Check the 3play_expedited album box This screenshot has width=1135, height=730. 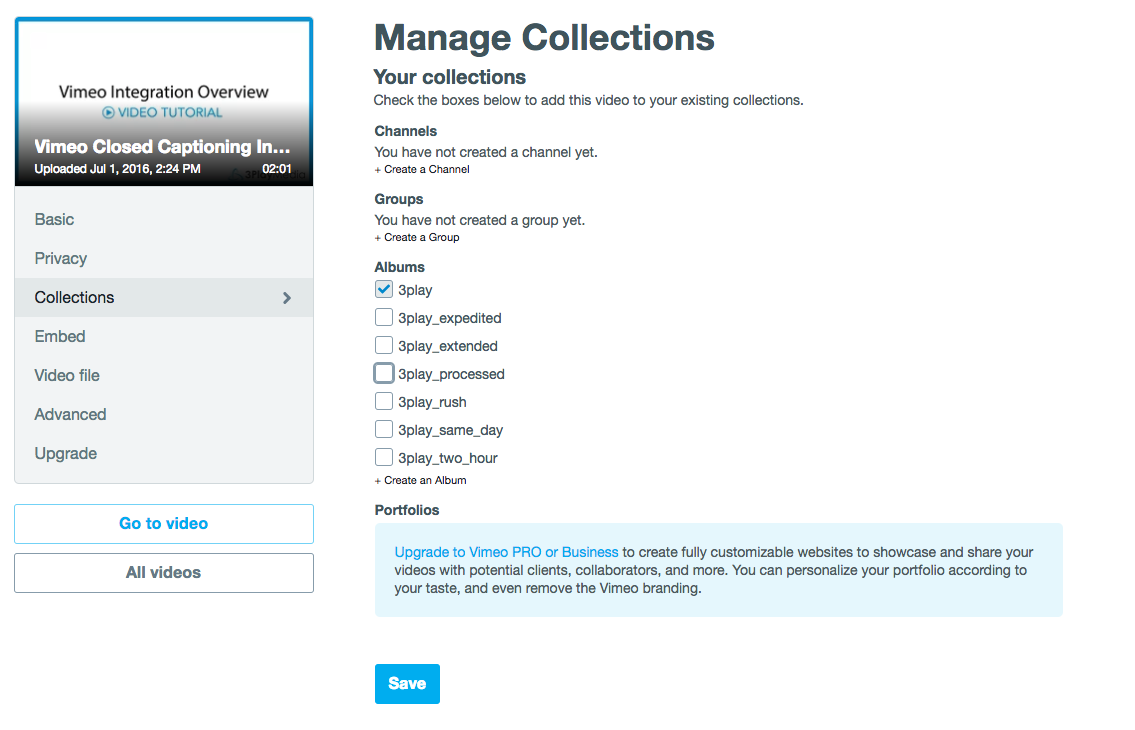tap(384, 317)
